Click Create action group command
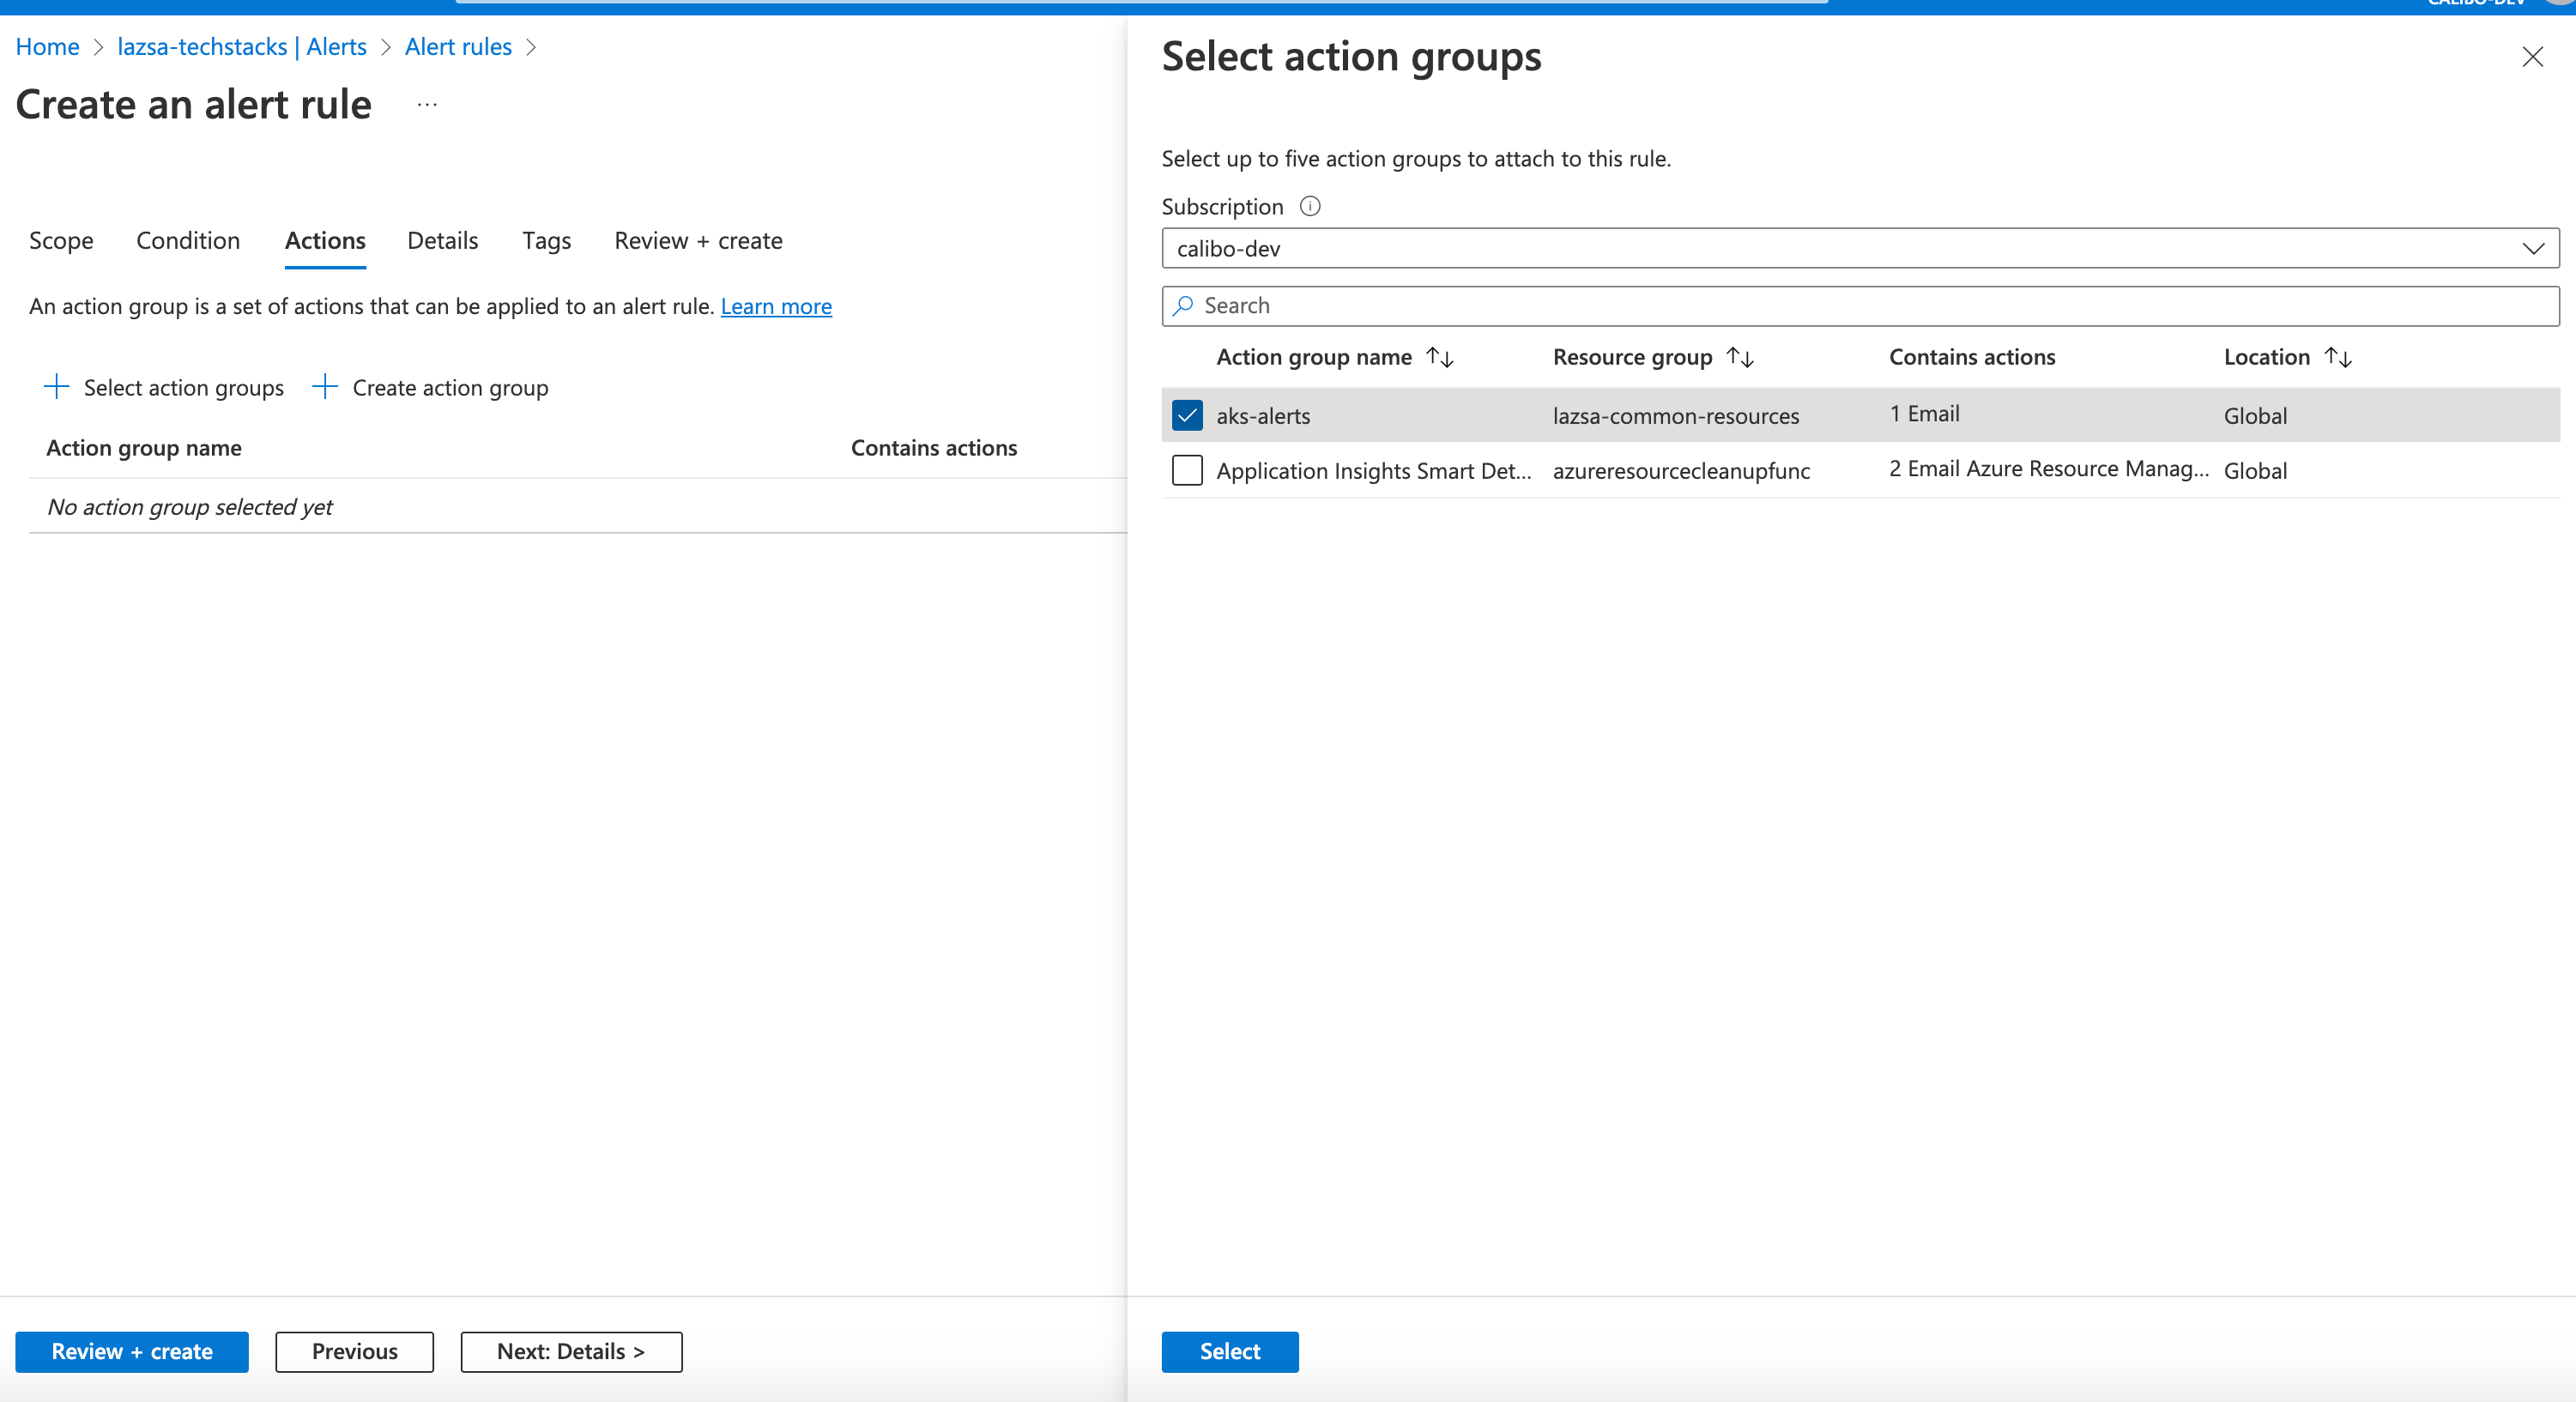Image resolution: width=2576 pixels, height=1402 pixels. pyautogui.click(x=430, y=387)
